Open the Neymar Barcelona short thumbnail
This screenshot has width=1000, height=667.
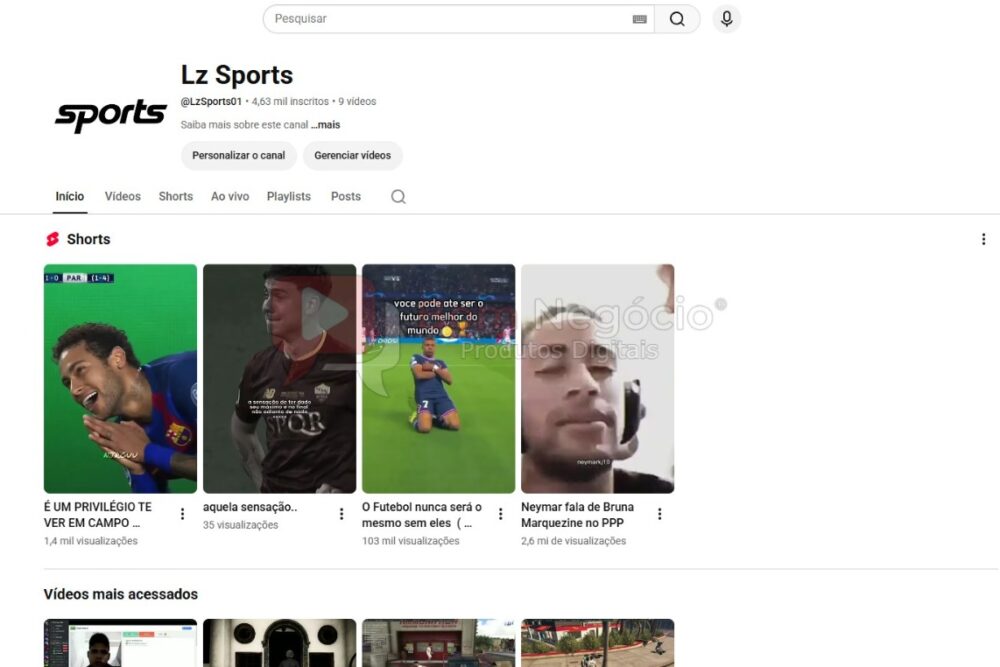(x=121, y=379)
